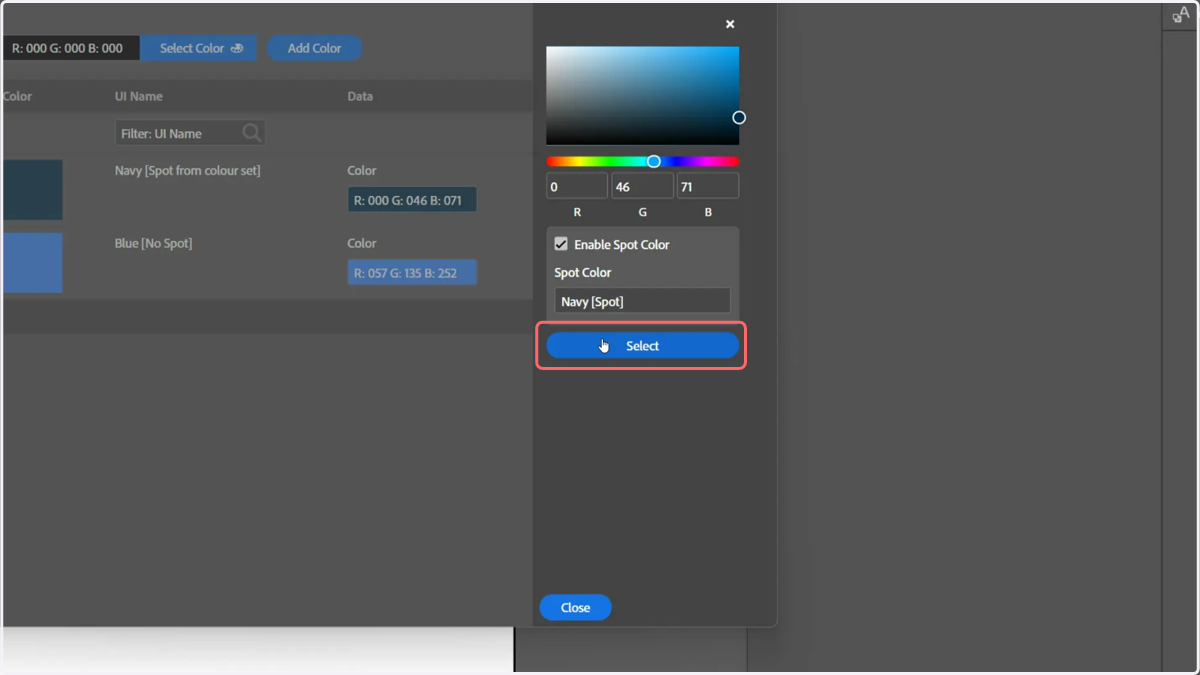Click the Spot Color name field 'Navy [Spot]'
This screenshot has width=1200, height=675.
pos(642,301)
